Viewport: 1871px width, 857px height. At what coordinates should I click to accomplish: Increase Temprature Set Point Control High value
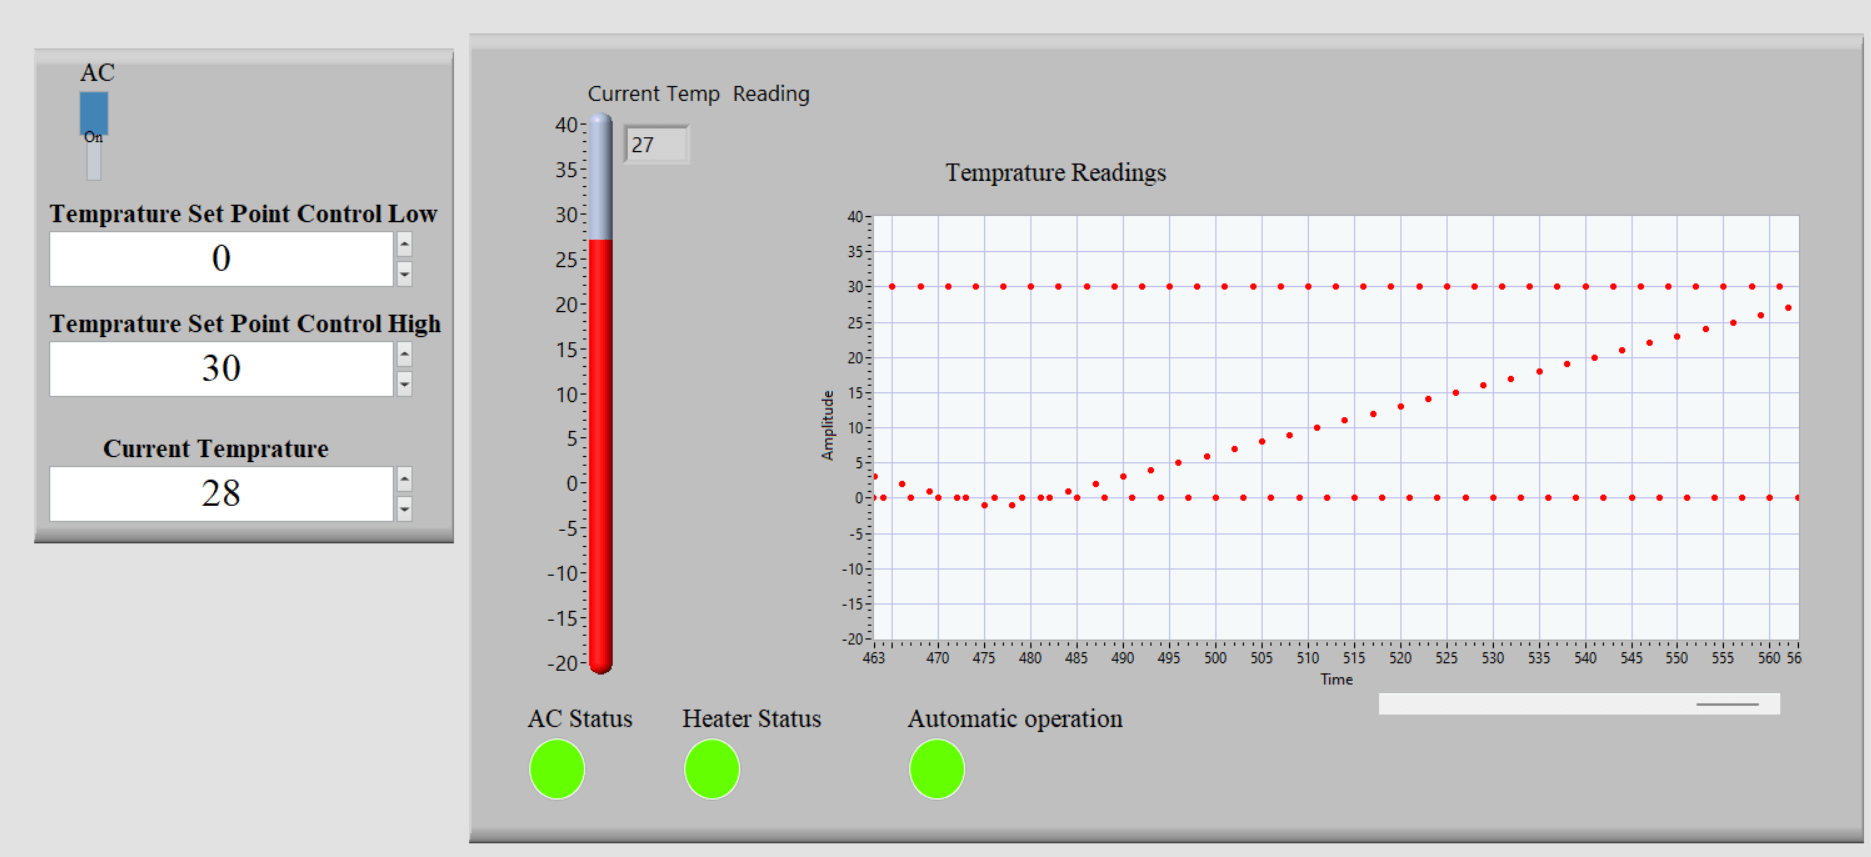tap(404, 355)
